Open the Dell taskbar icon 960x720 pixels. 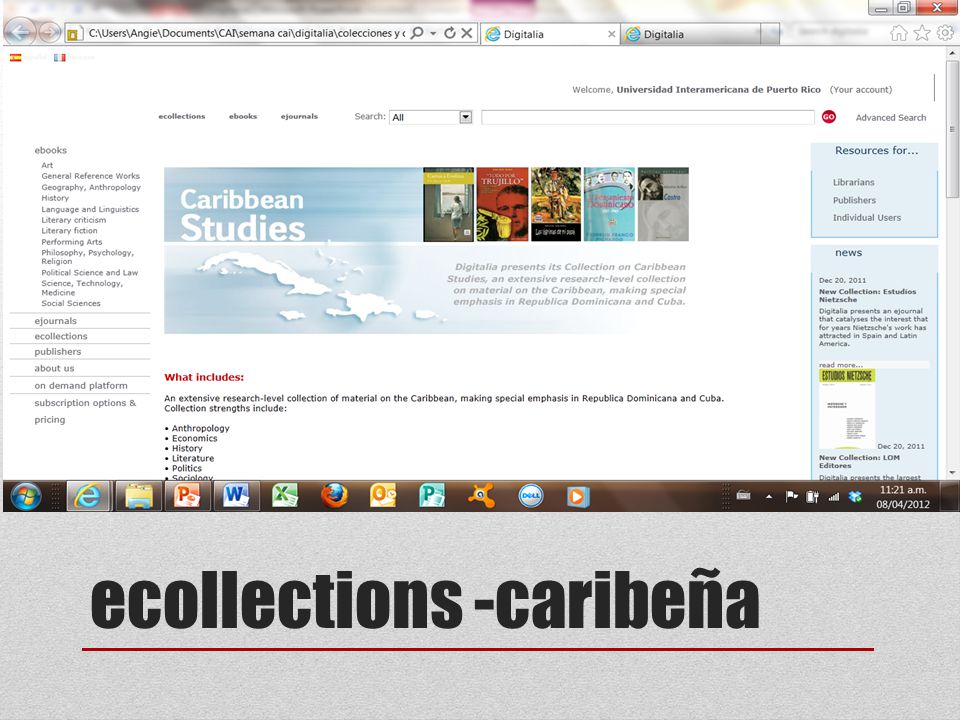click(x=530, y=496)
